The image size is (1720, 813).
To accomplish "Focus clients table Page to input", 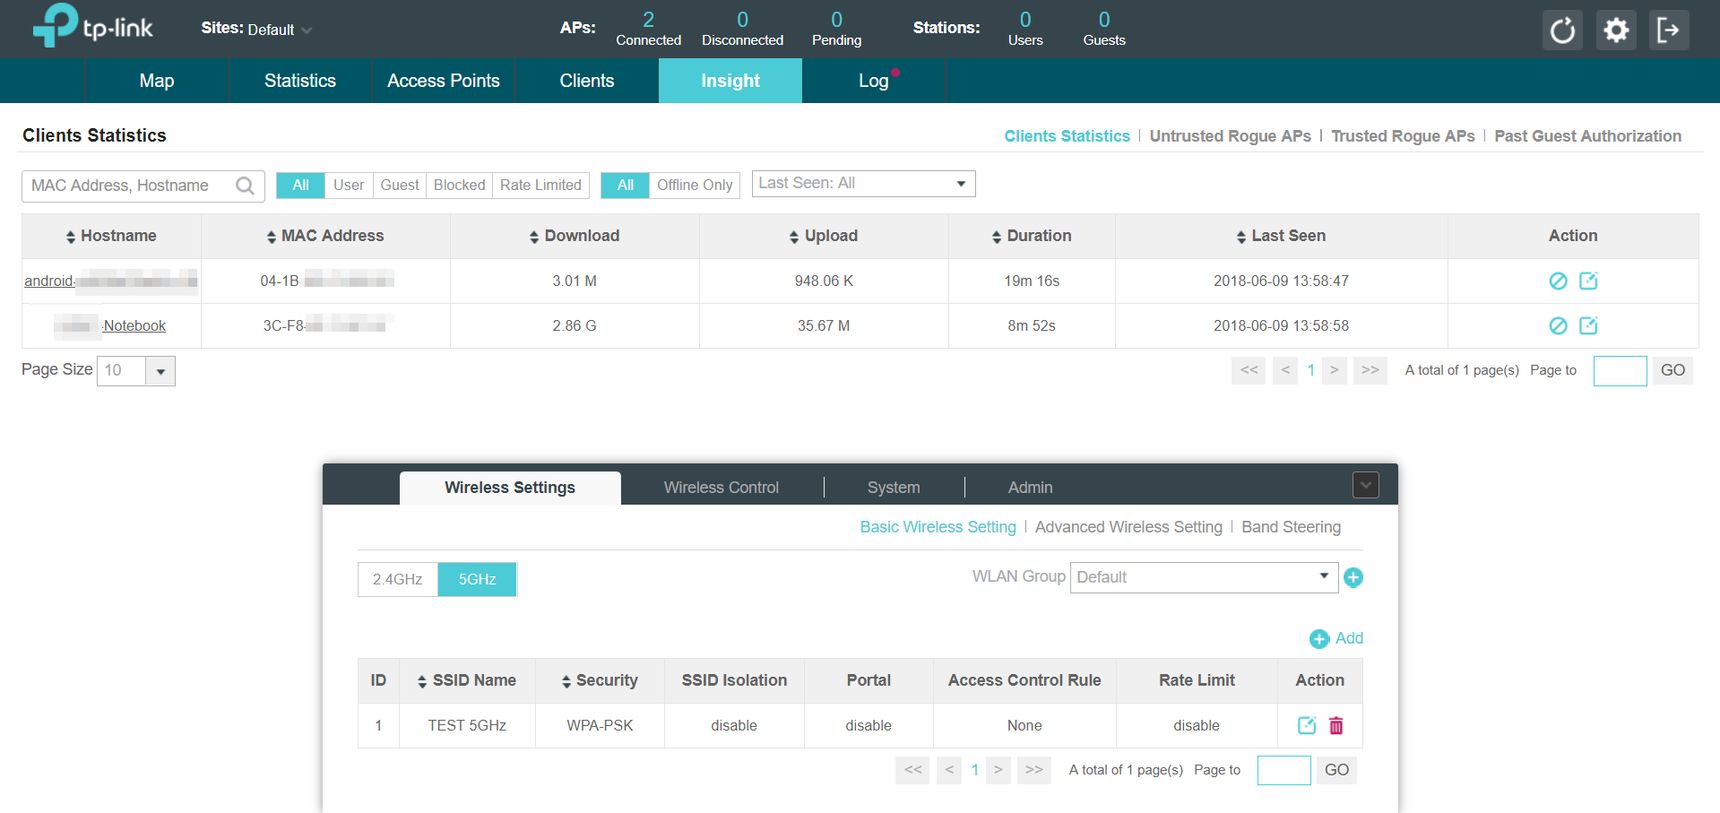I will 1620,371.
